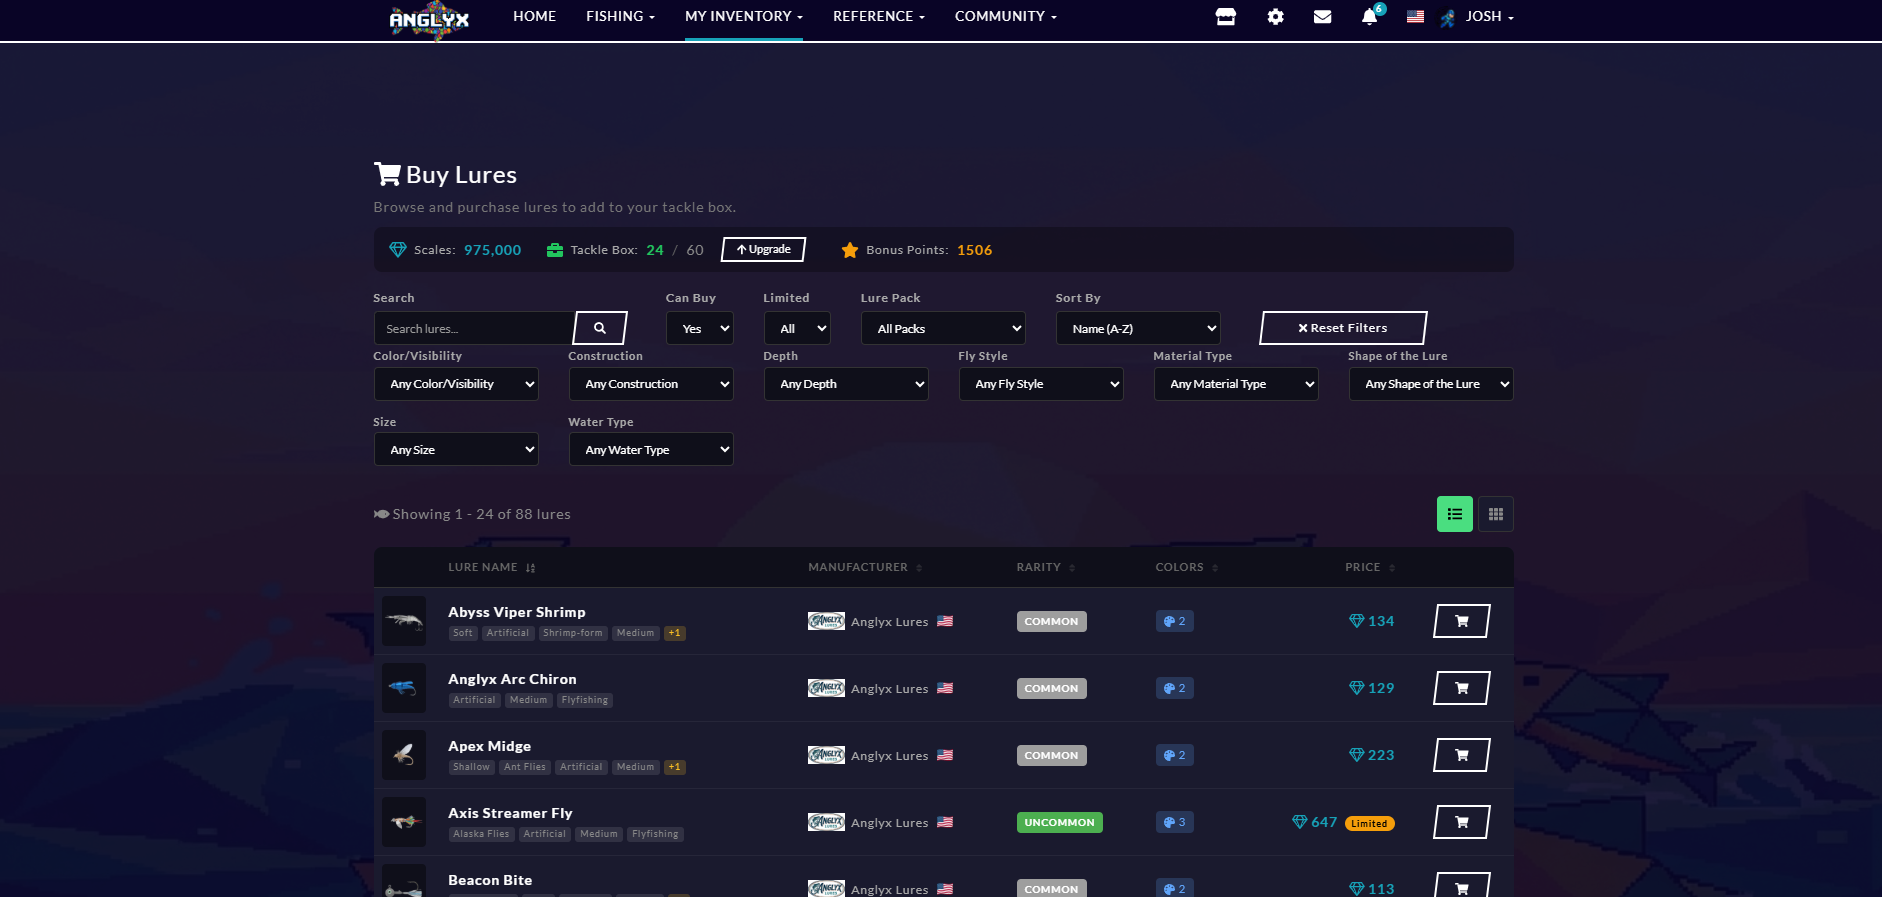Focus the Search lures text field

(473, 328)
